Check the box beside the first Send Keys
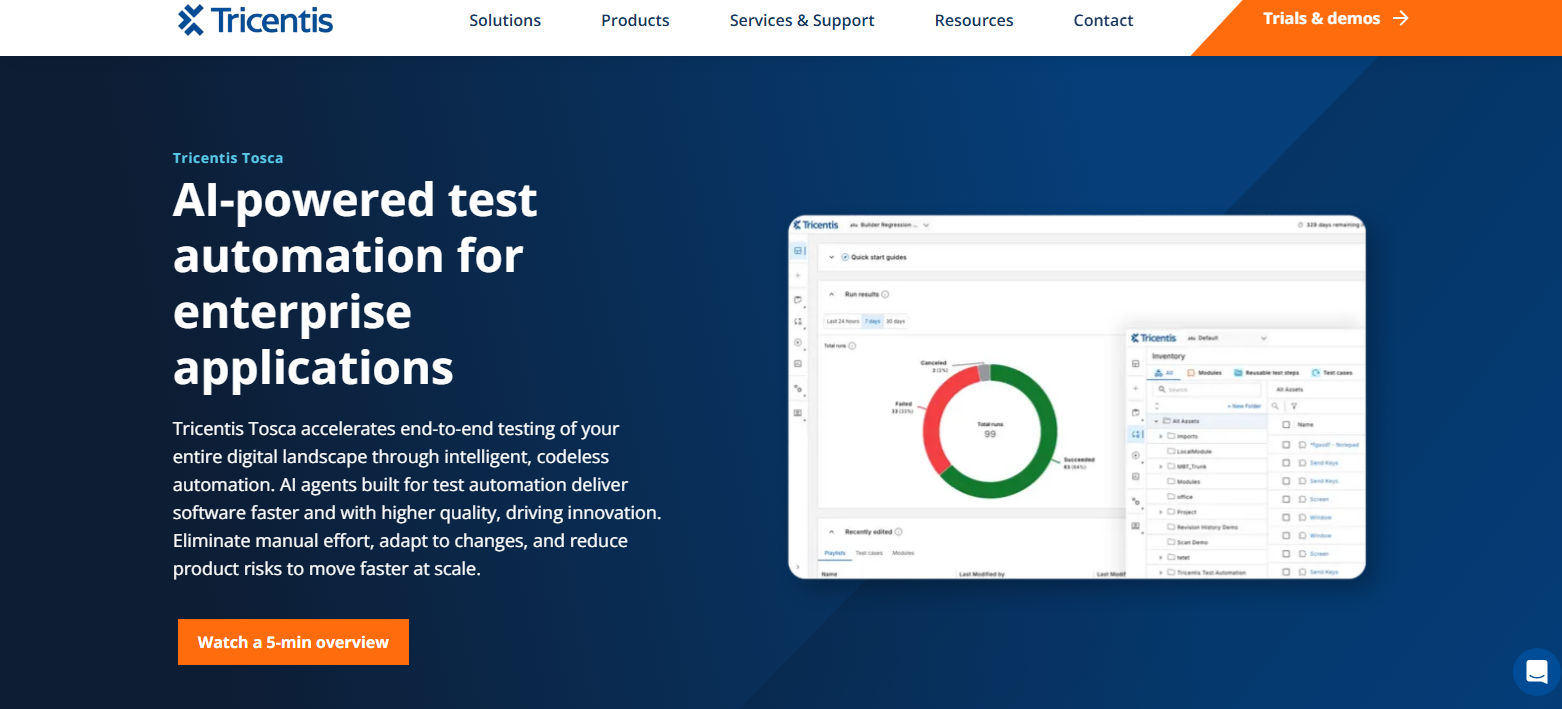 1286,463
